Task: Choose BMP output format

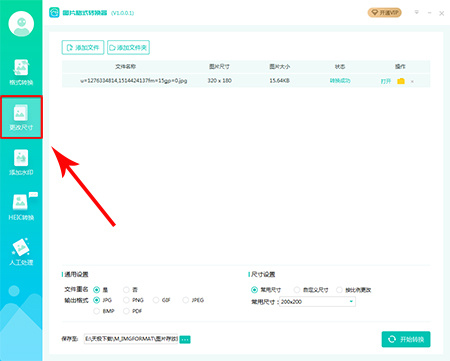Action: point(96,311)
